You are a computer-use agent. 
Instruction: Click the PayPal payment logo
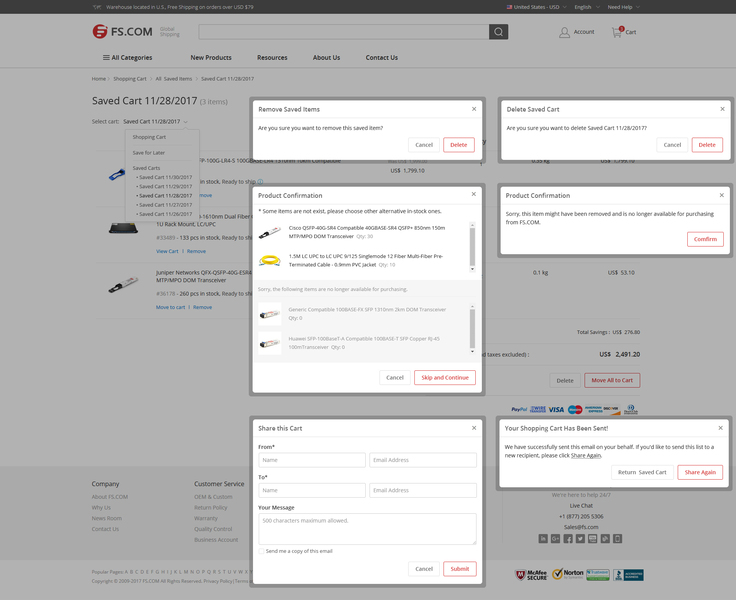pyautogui.click(x=519, y=409)
